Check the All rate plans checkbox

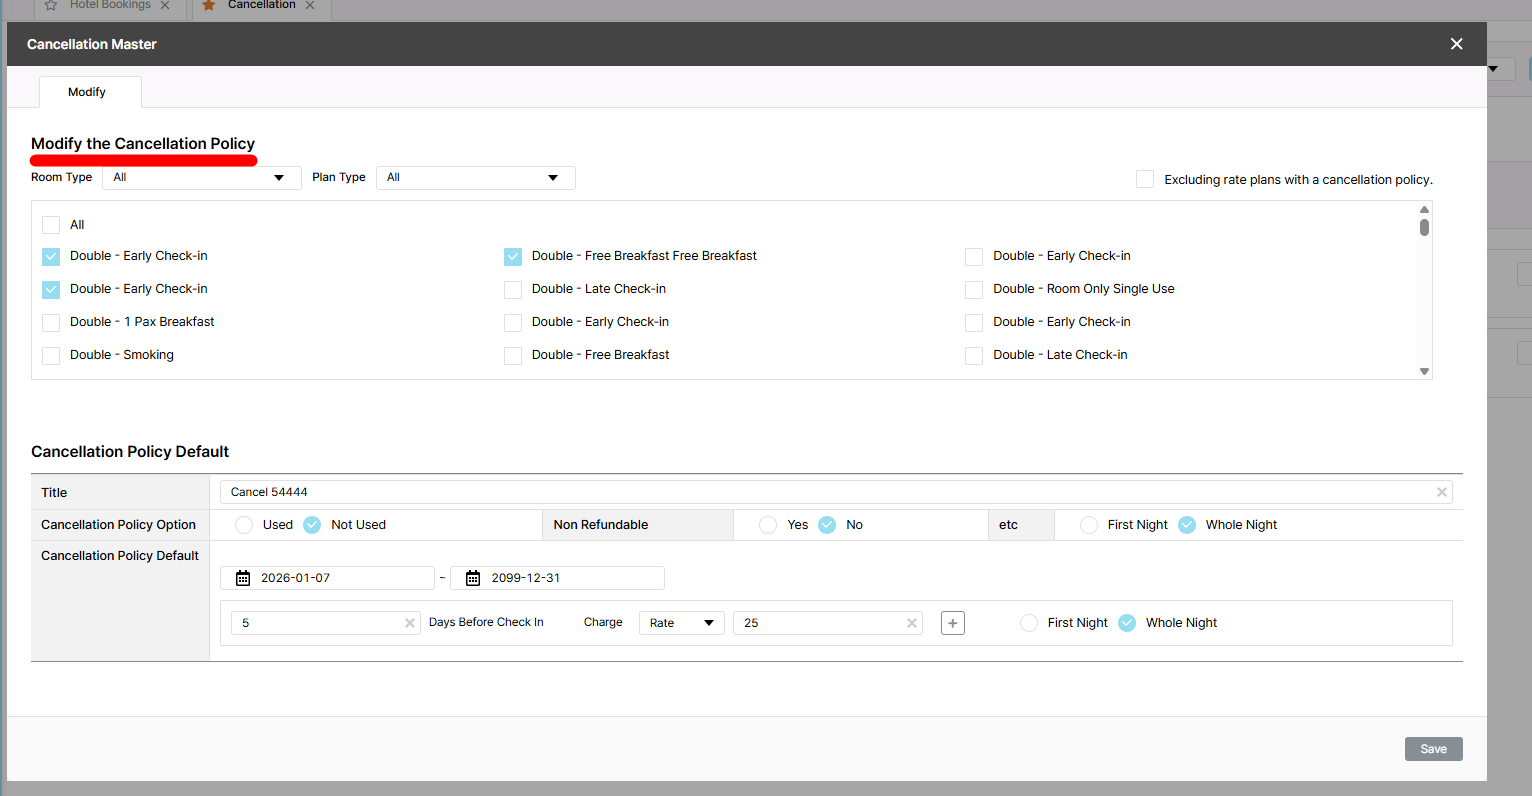[51, 225]
